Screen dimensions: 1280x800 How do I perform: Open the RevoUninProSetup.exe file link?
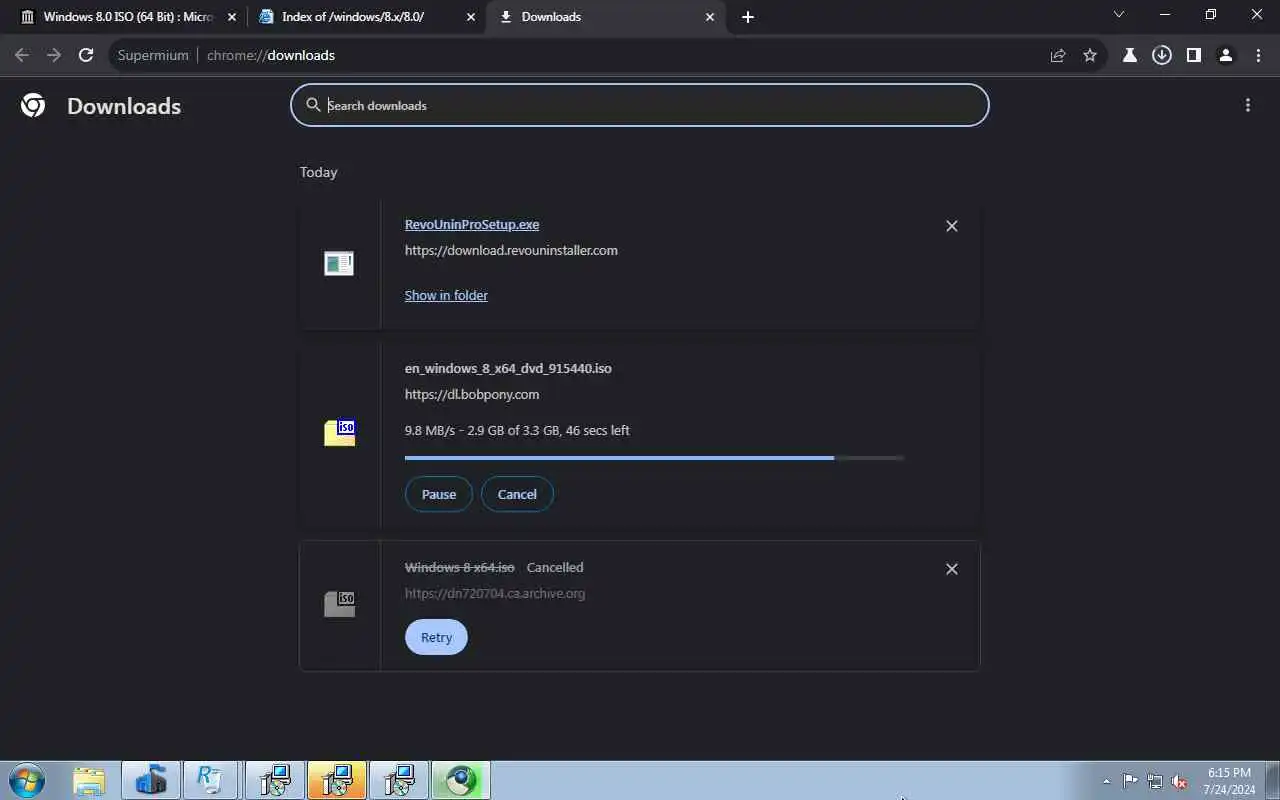click(x=472, y=224)
